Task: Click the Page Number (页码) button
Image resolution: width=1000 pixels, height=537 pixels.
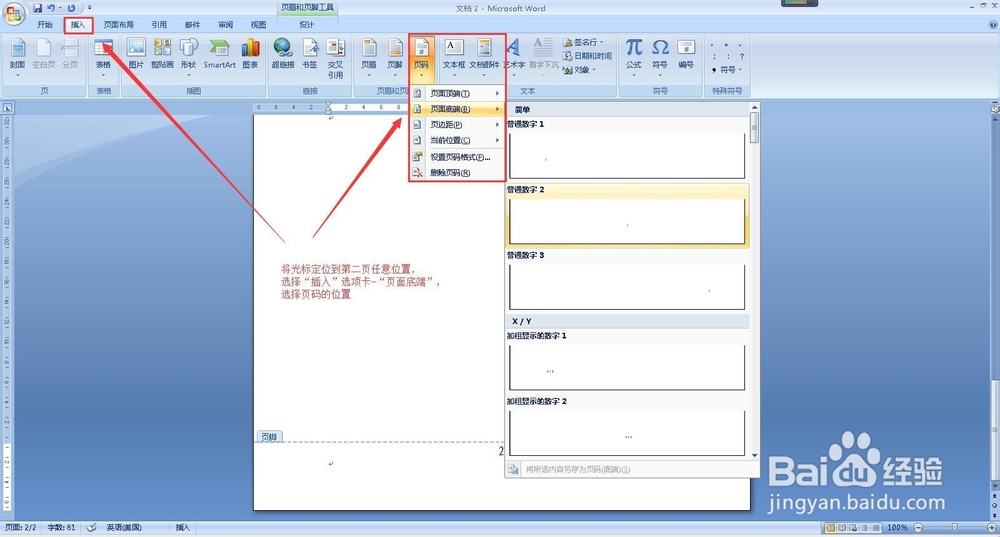Action: pos(421,57)
